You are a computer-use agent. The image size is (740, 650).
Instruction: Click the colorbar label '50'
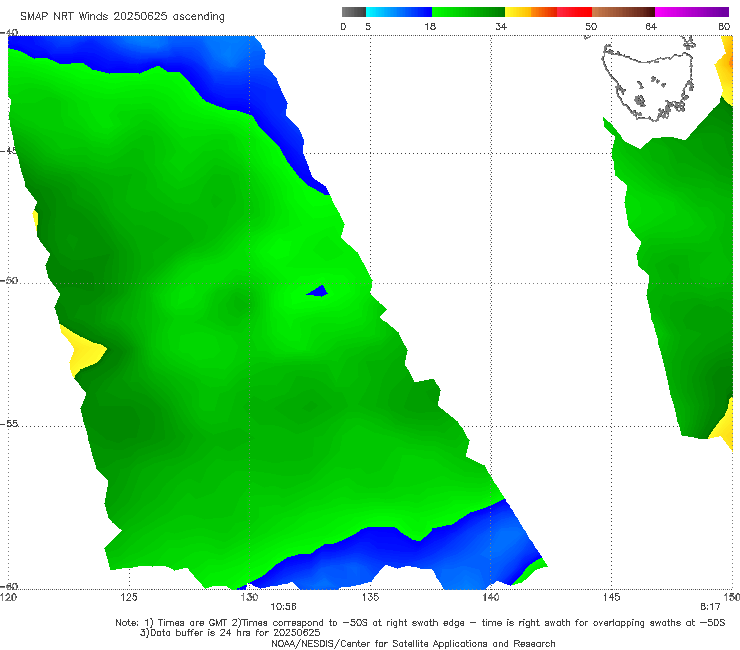pos(591,26)
